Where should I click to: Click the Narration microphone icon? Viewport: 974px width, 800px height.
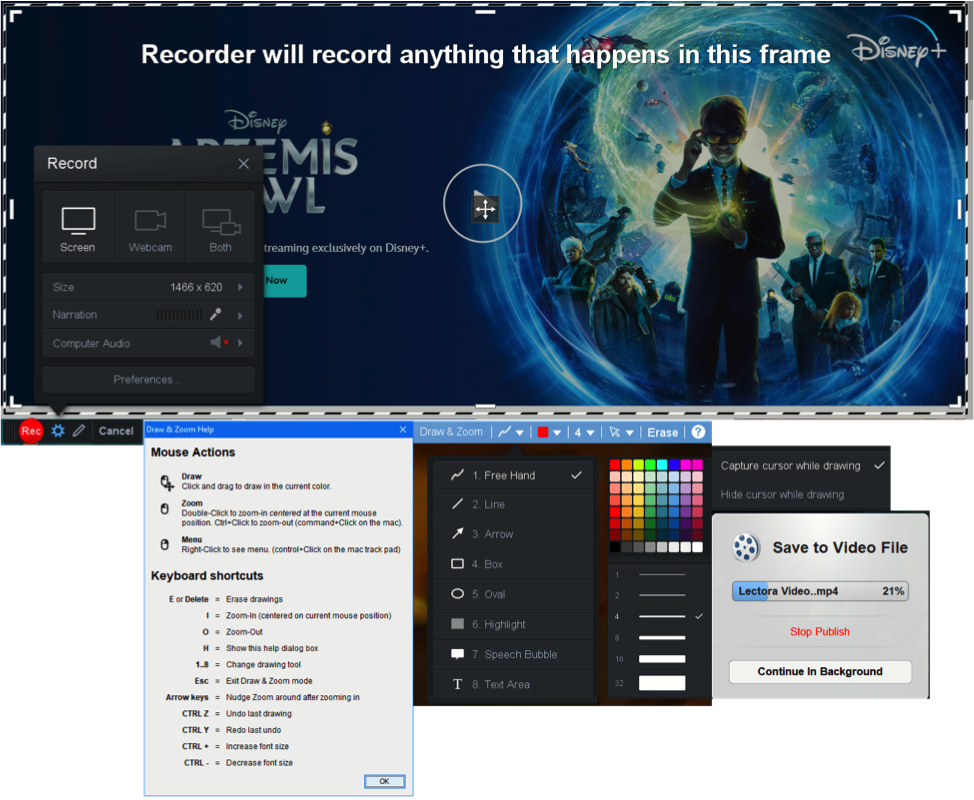point(215,315)
